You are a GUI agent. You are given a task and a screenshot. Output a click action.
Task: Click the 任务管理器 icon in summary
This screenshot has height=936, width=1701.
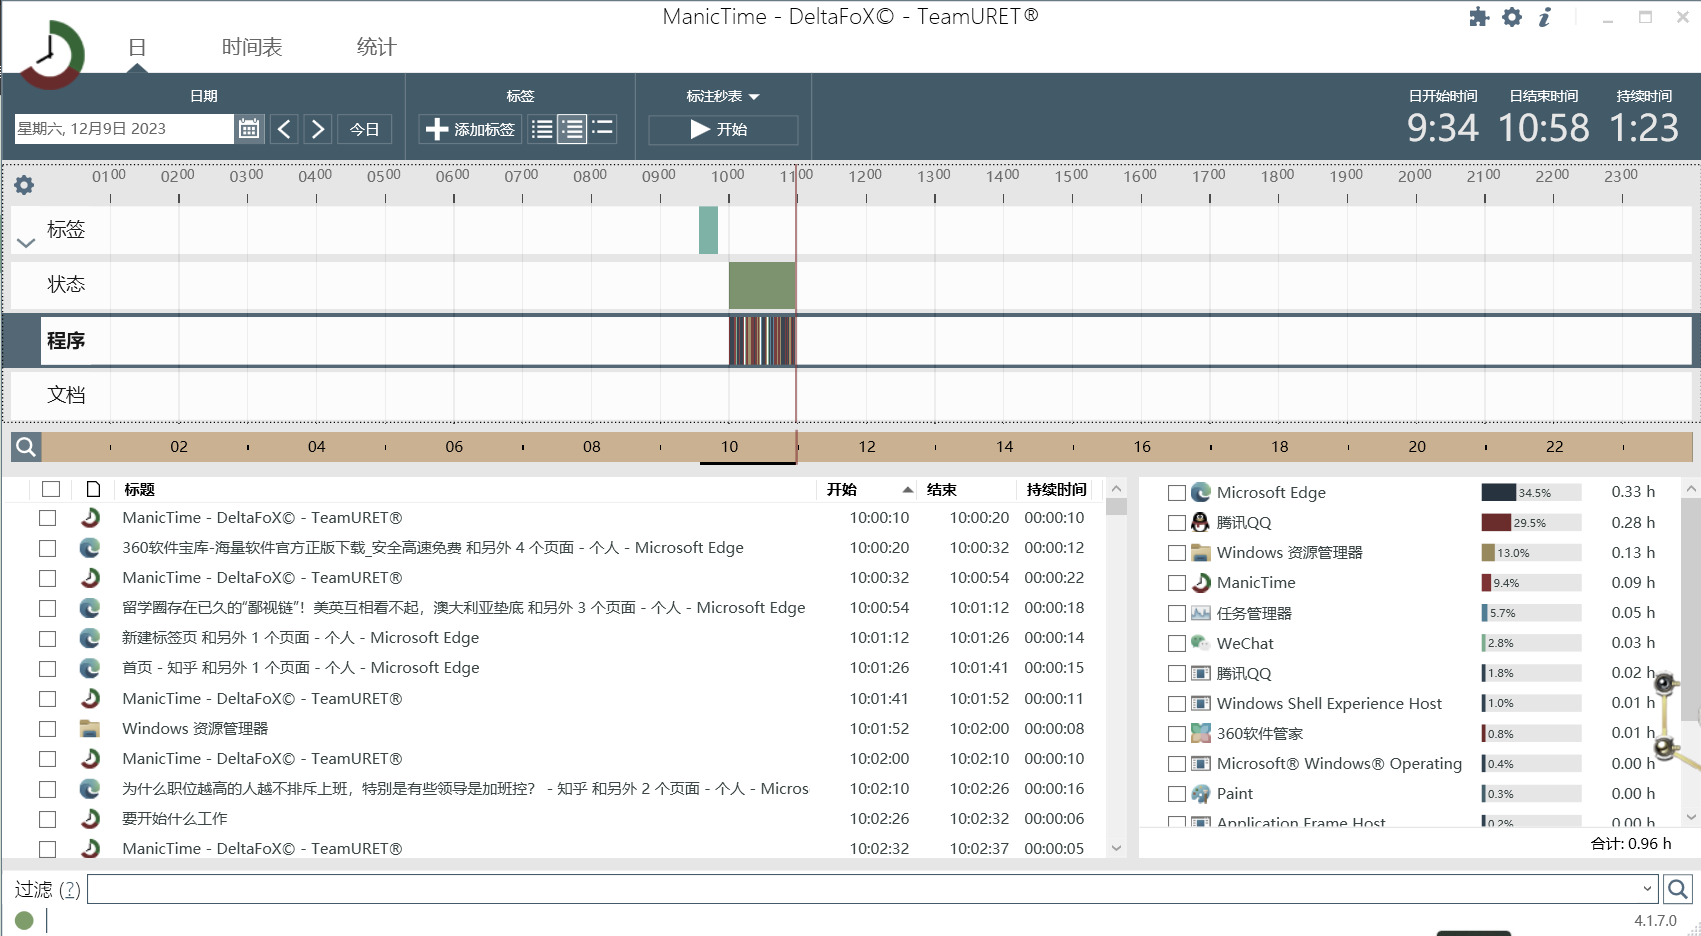tap(1201, 613)
